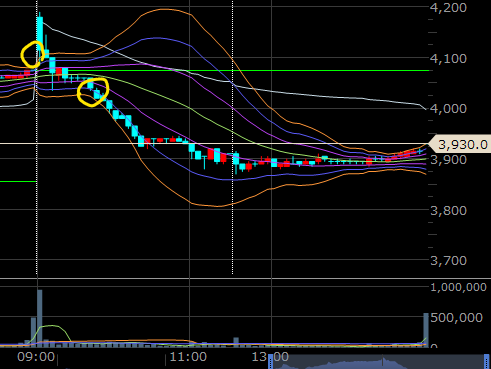Screen dimensions: 491x369
Task: Click the 500,000 volume axis label
Action: click(456, 318)
